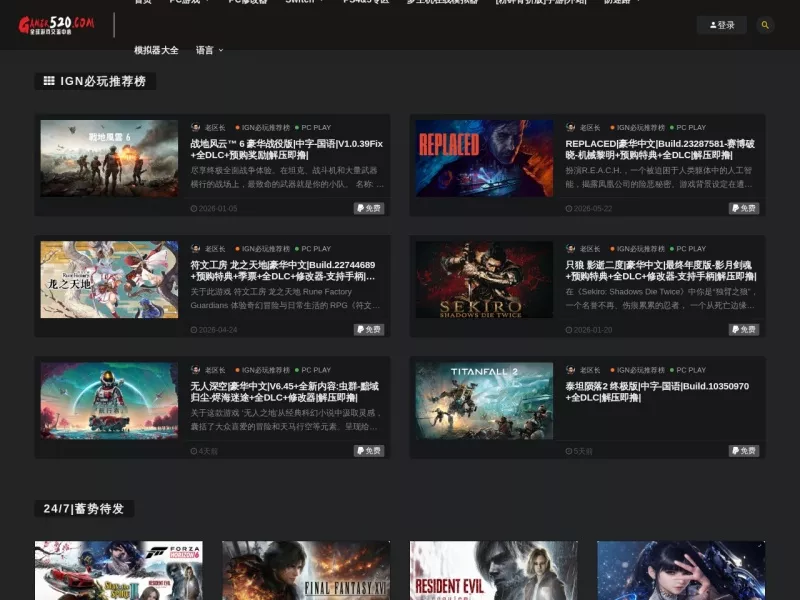Click the 战地风云 6 description excerpt
The image size is (800, 600).
click(x=287, y=177)
